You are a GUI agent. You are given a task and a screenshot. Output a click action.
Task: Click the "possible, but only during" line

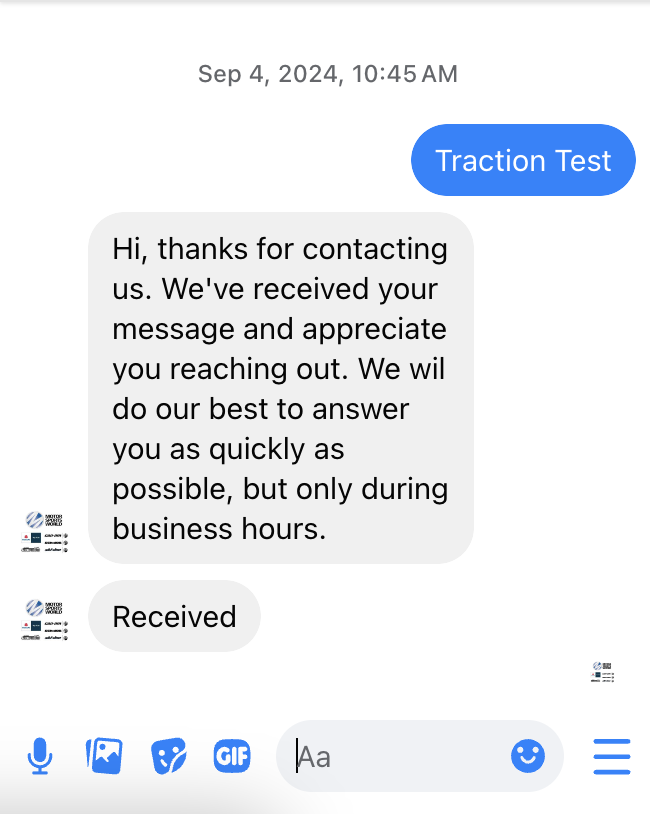click(x=280, y=490)
